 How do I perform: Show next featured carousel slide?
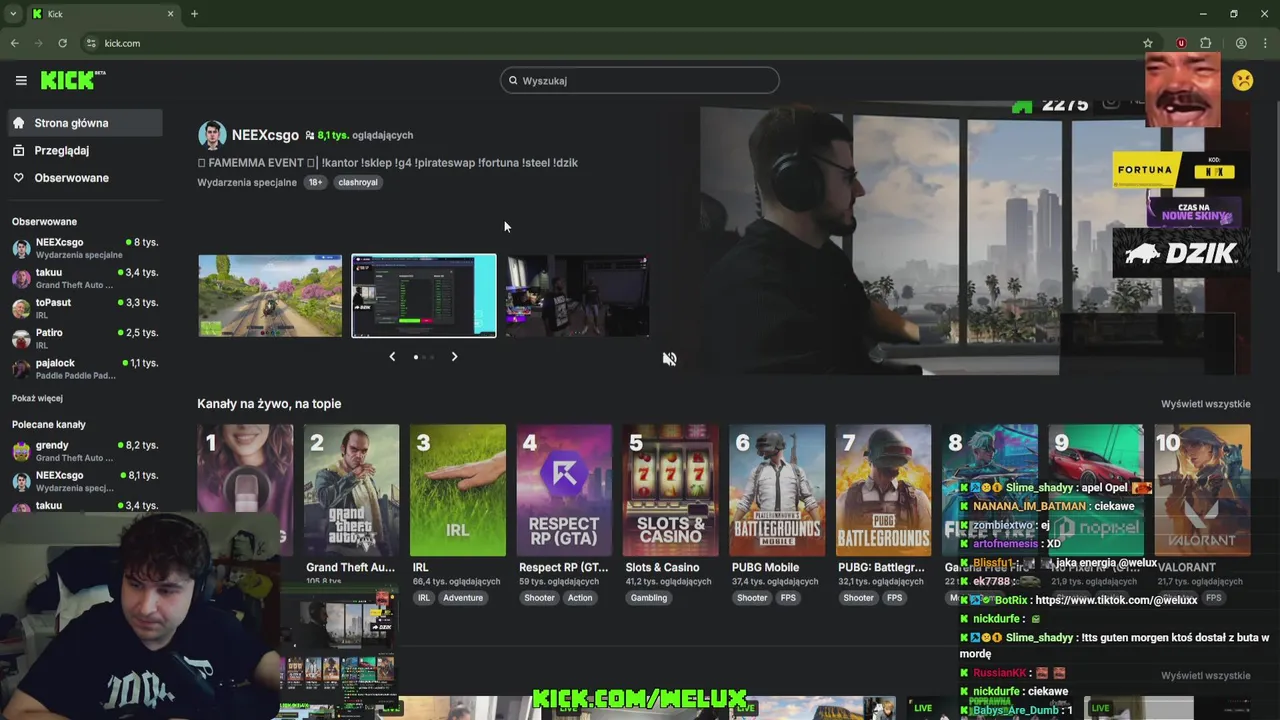pos(454,357)
